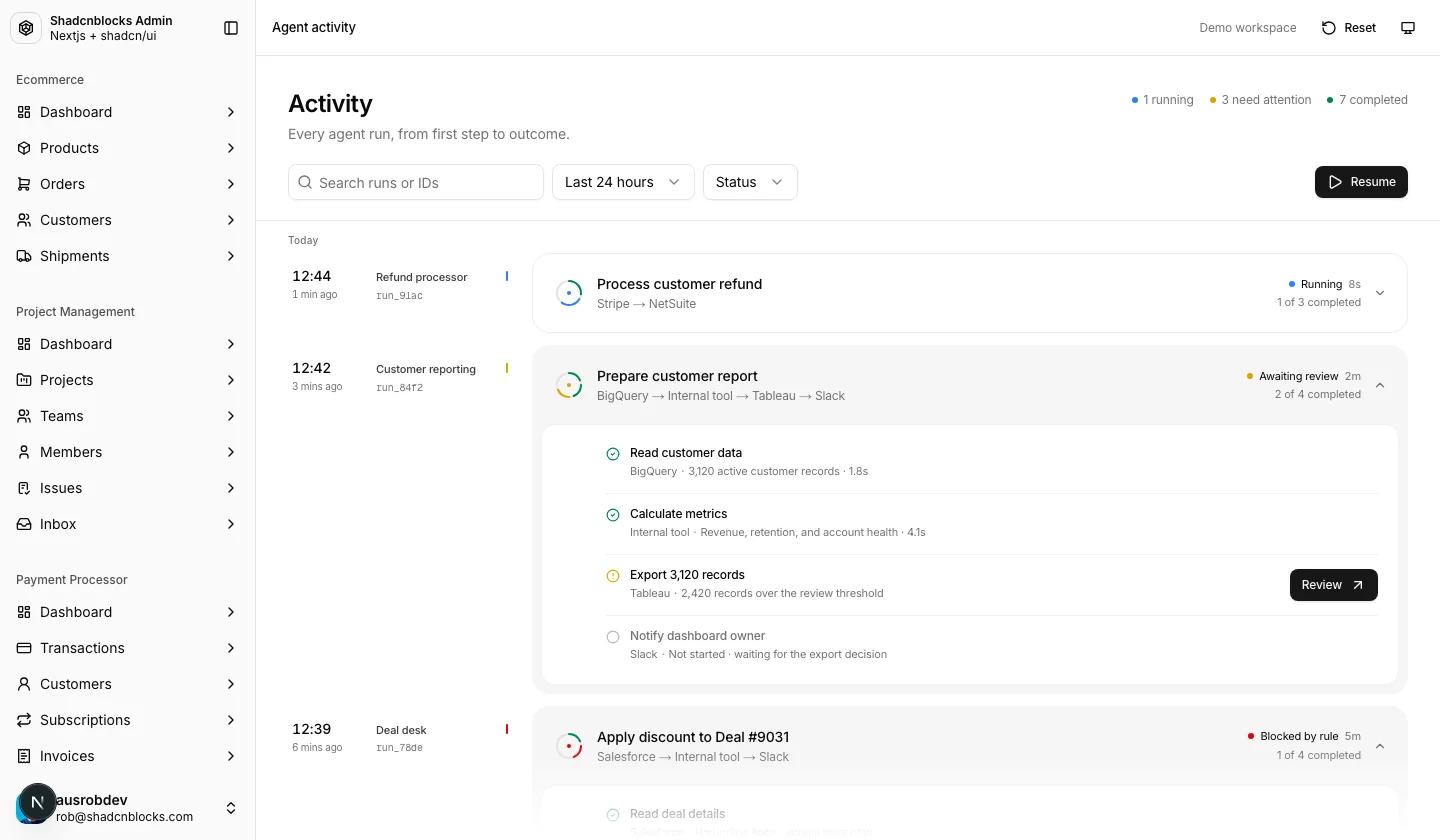Collapse the Apply discount to Deal #9031 chevron
Image resolution: width=1440 pixels, height=840 pixels.
tap(1380, 746)
